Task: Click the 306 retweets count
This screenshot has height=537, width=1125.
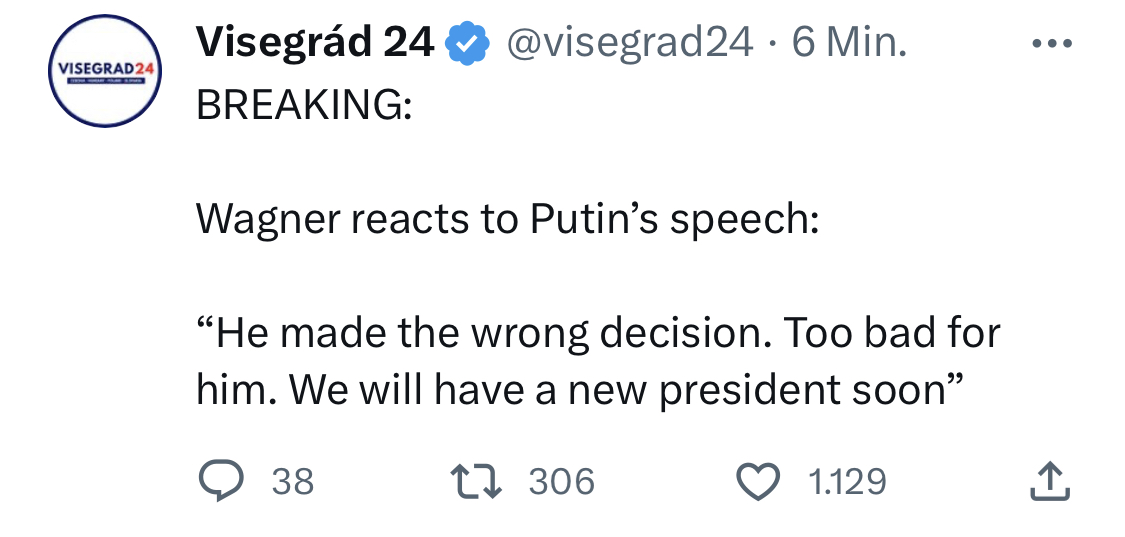Action: pyautogui.click(x=561, y=483)
